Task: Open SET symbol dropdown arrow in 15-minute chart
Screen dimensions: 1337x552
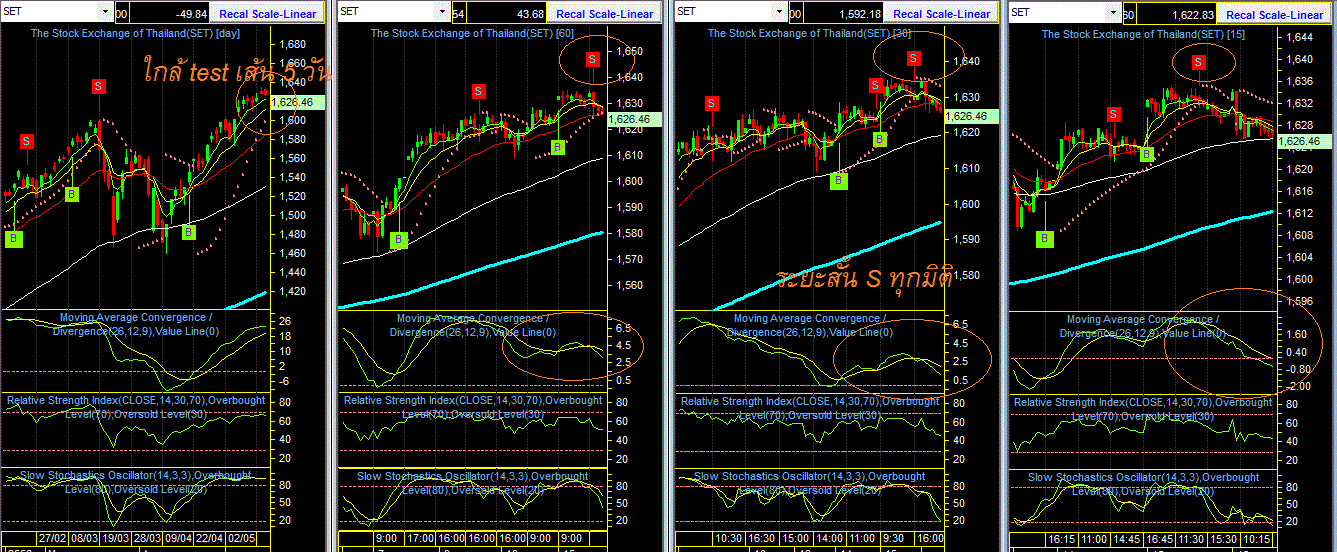Action: click(1112, 12)
